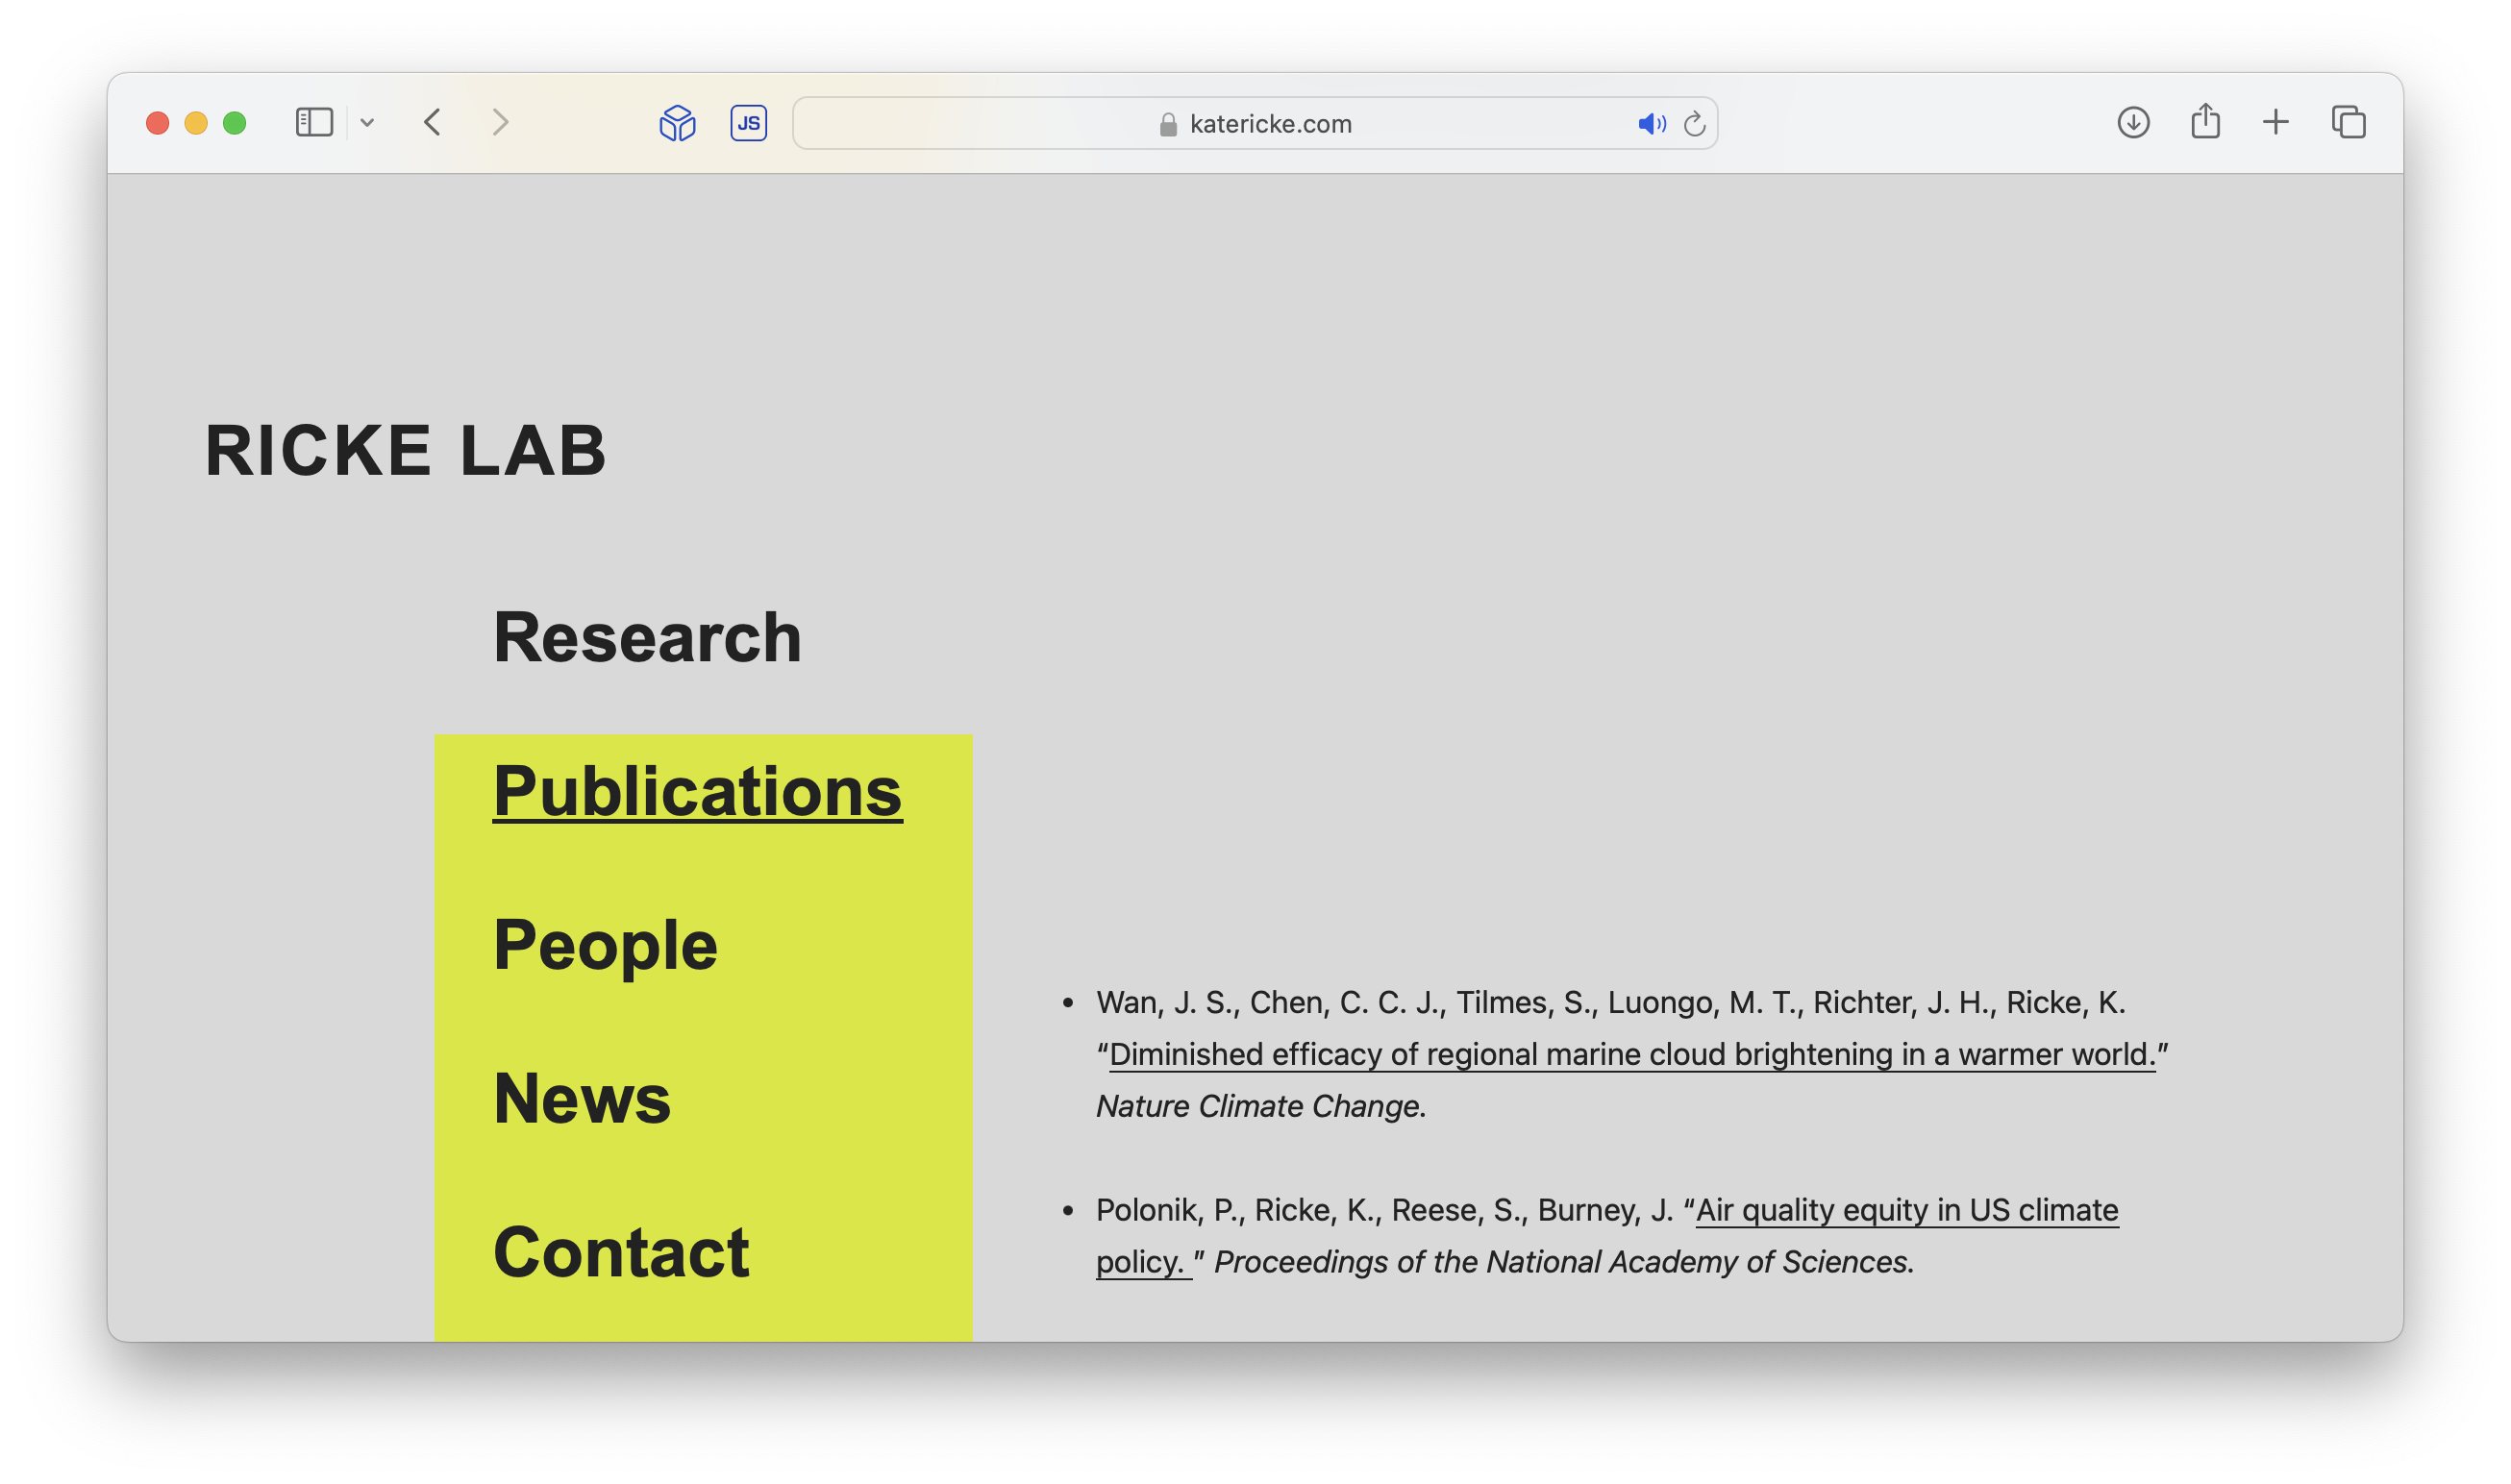Mute audio playing in this tab

pos(1650,124)
